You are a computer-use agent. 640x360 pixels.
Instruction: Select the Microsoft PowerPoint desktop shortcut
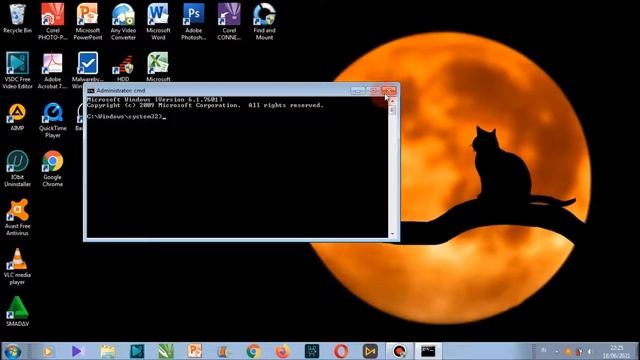coord(87,21)
